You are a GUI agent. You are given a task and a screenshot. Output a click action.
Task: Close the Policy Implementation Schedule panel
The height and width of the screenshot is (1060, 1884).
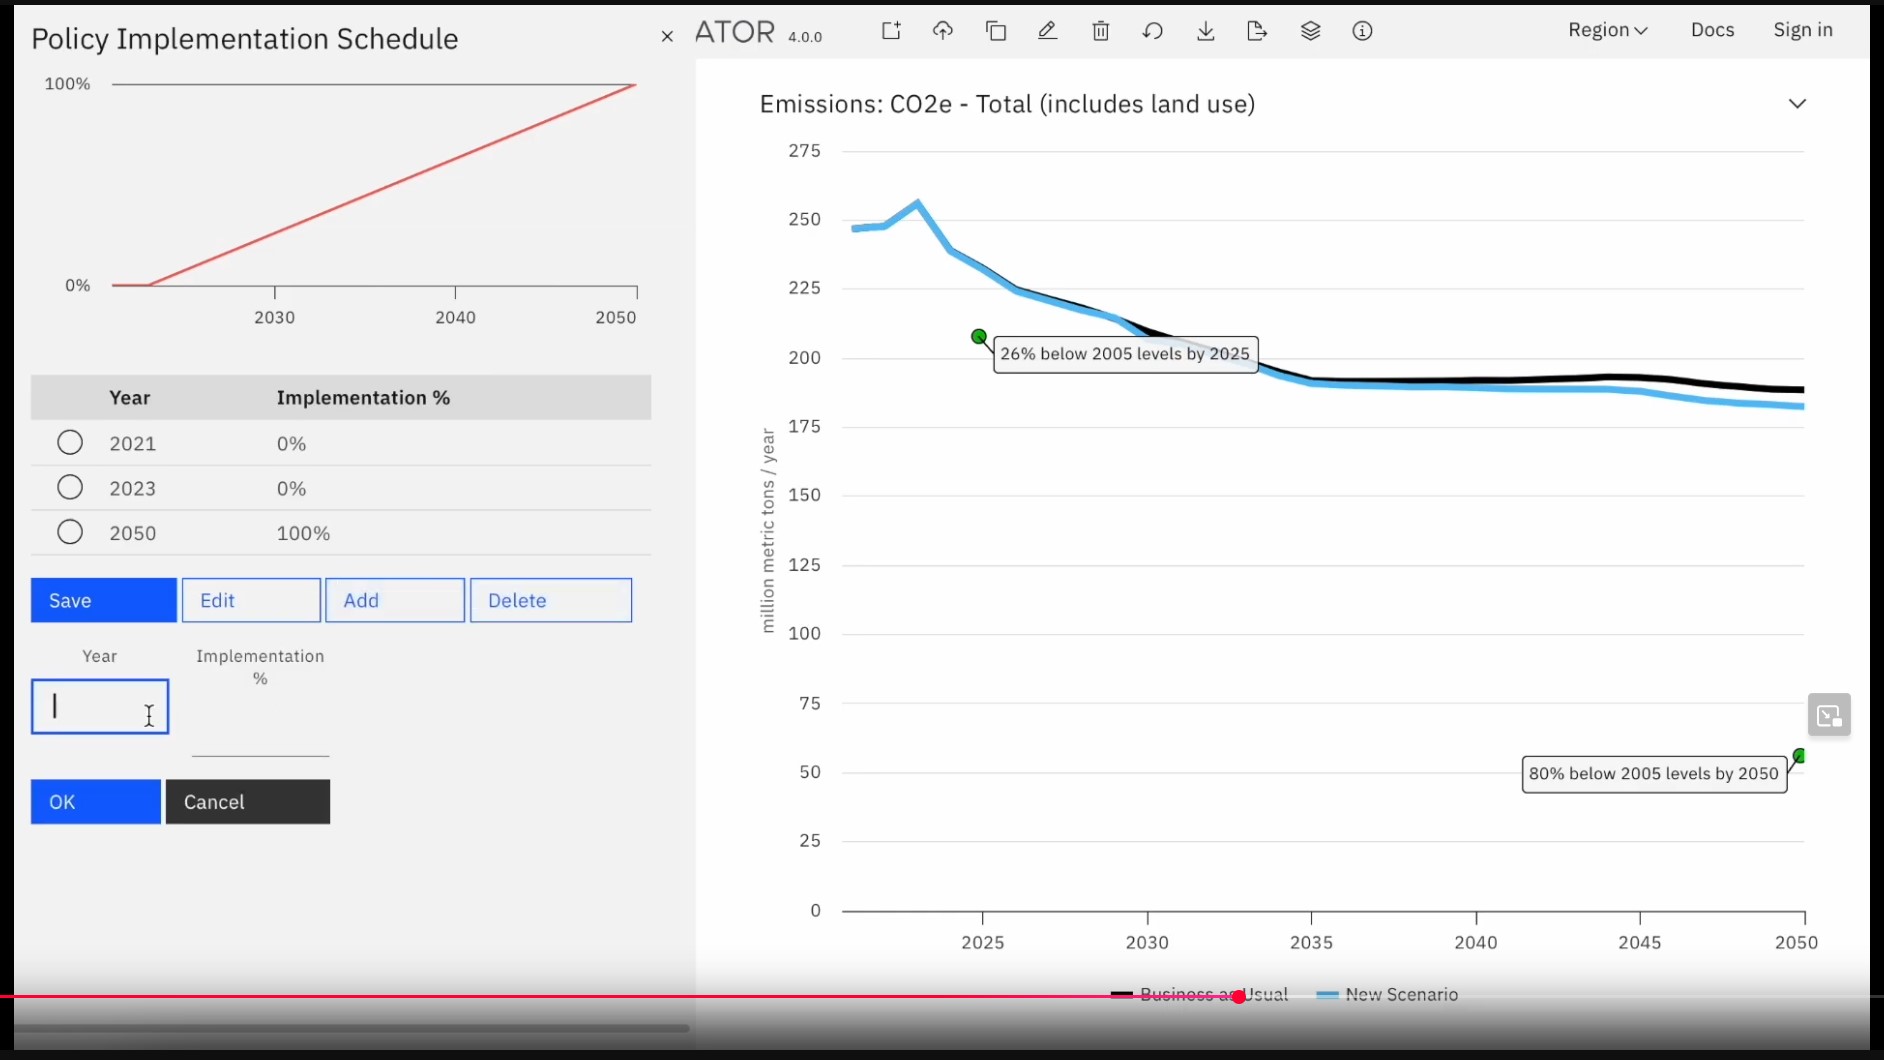point(667,37)
